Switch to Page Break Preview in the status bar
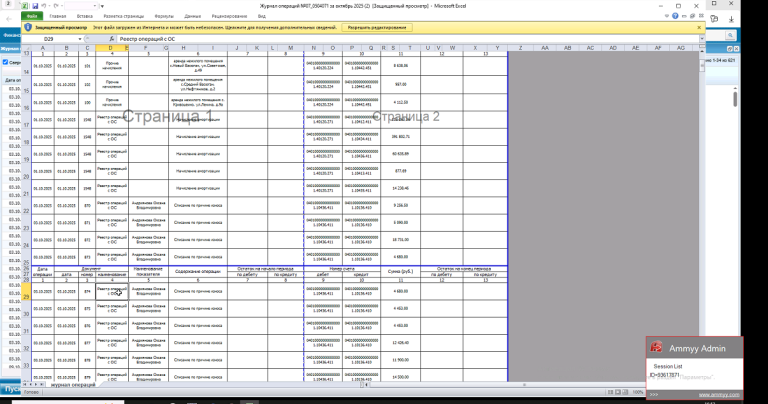This screenshot has width=768, height=404. click(625, 392)
